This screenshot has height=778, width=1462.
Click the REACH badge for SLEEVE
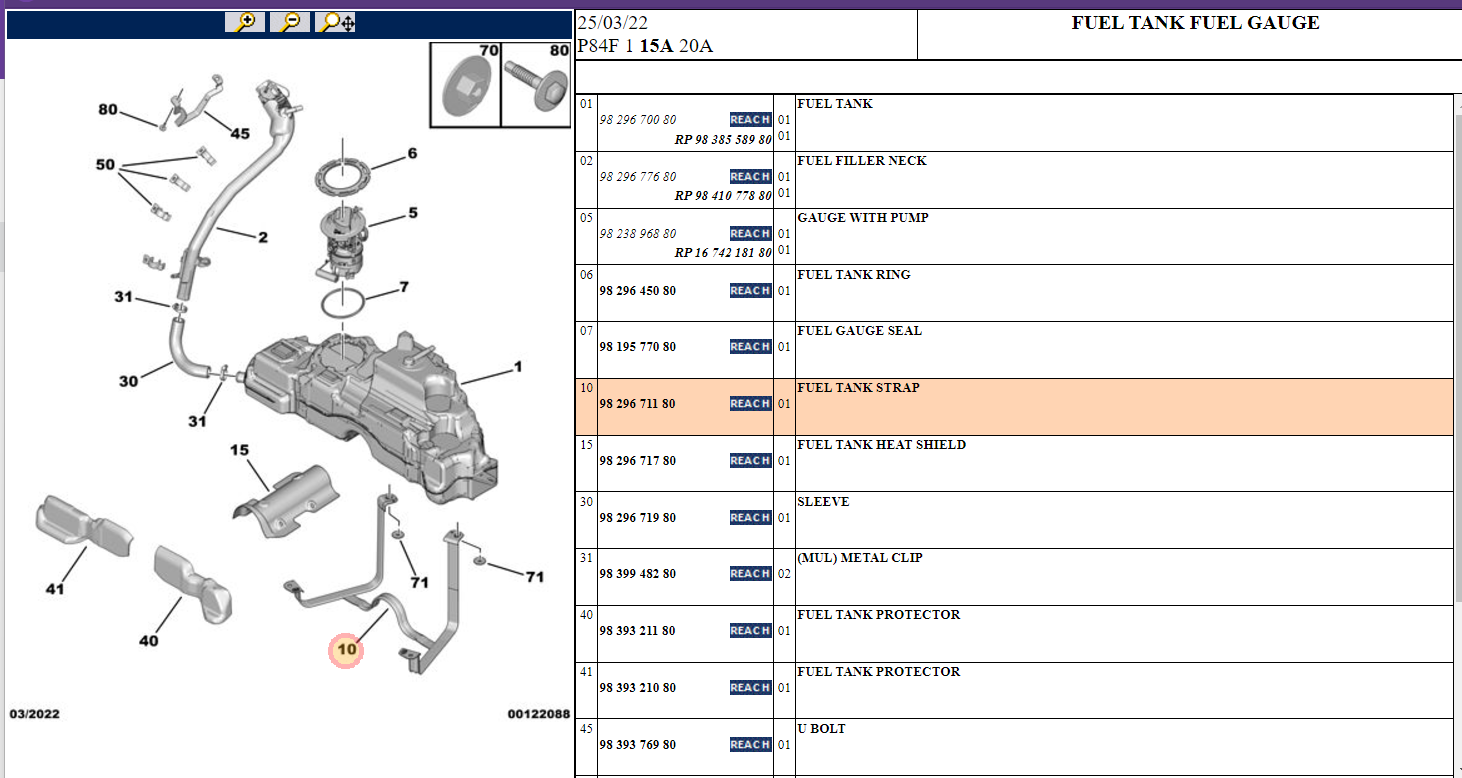[750, 518]
